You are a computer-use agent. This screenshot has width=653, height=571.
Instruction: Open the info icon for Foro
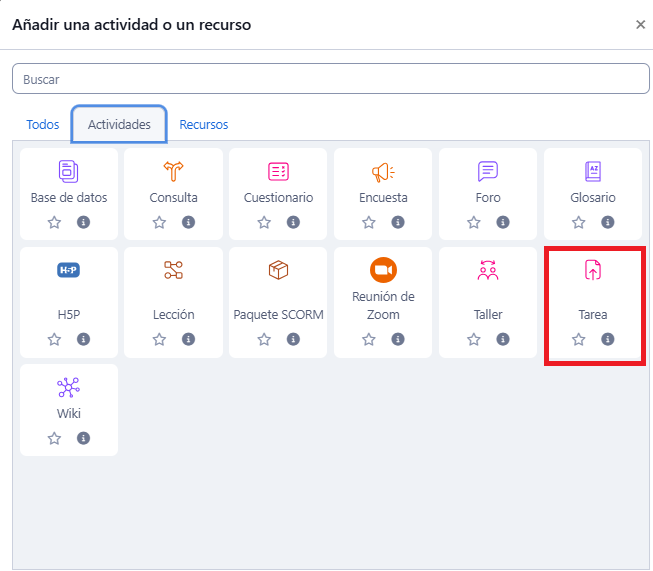(x=503, y=222)
